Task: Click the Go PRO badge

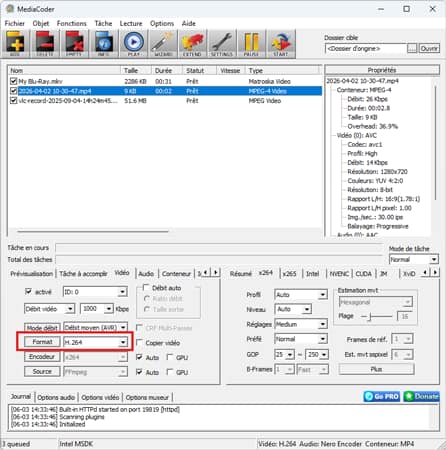Action: 382,396
